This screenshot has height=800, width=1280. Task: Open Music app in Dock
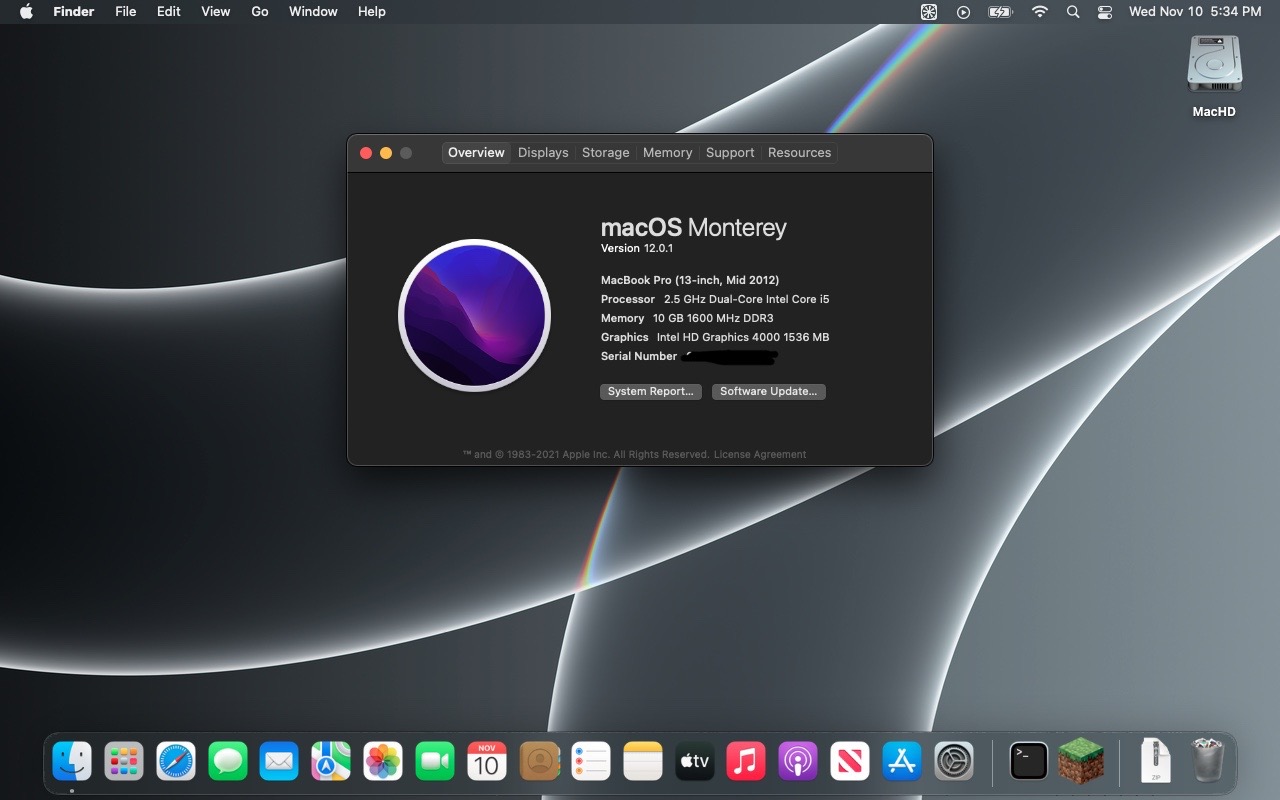coord(746,762)
